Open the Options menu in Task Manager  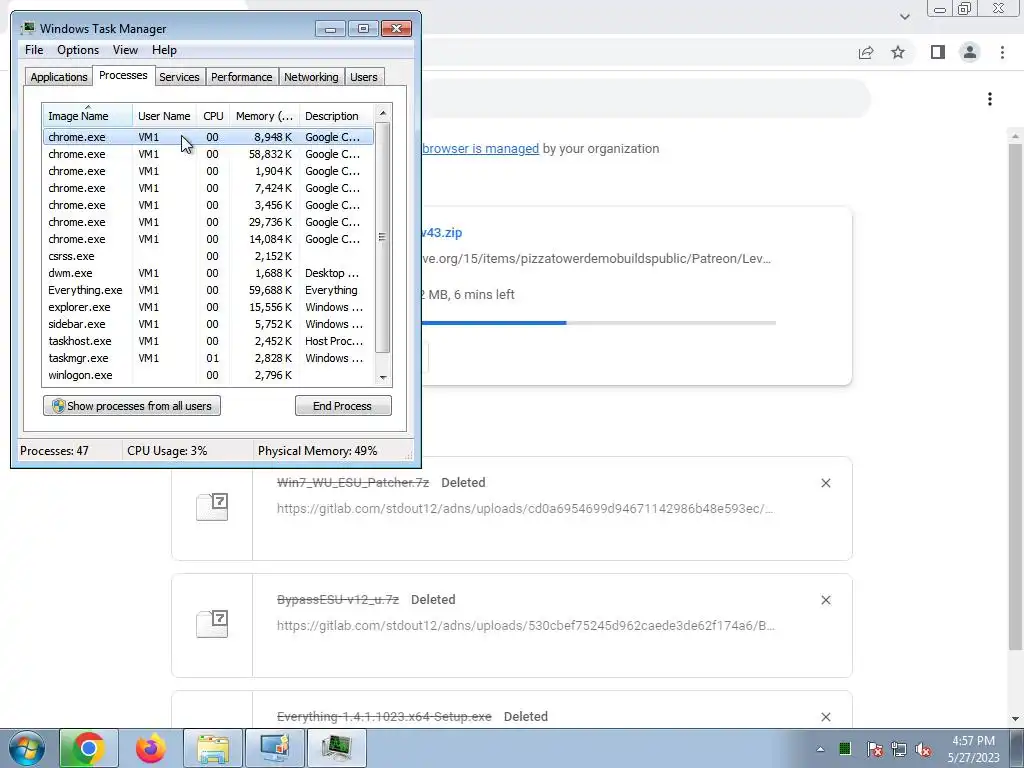click(78, 50)
